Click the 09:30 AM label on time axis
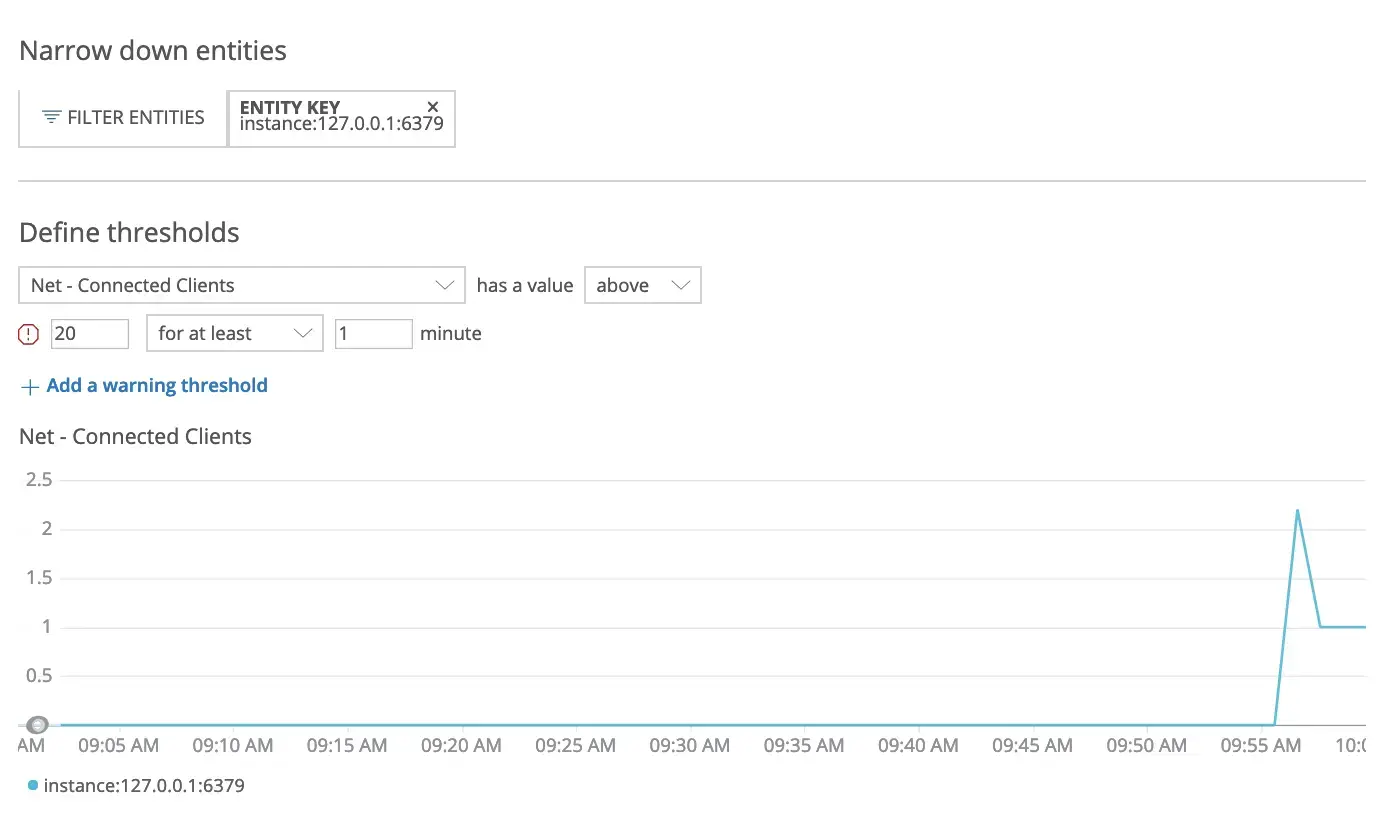1384x820 pixels. coord(689,746)
